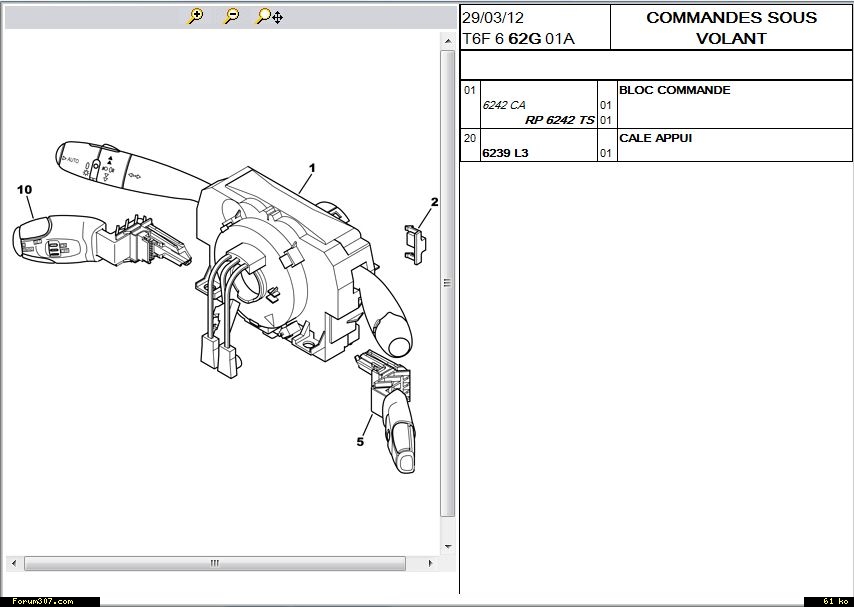Click the horizontal scrollbar thumb
This screenshot has width=854, height=607.
point(214,563)
